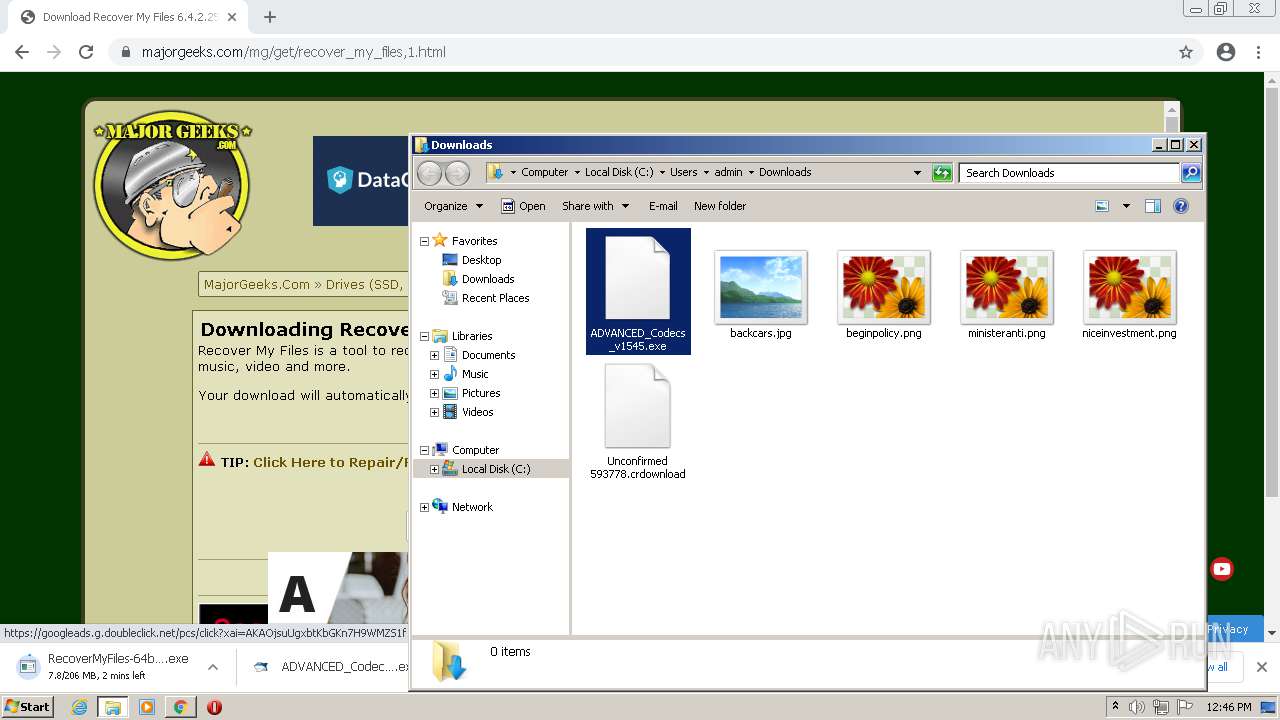Open the Windows Start menu
The image size is (1280, 720).
click(x=27, y=706)
